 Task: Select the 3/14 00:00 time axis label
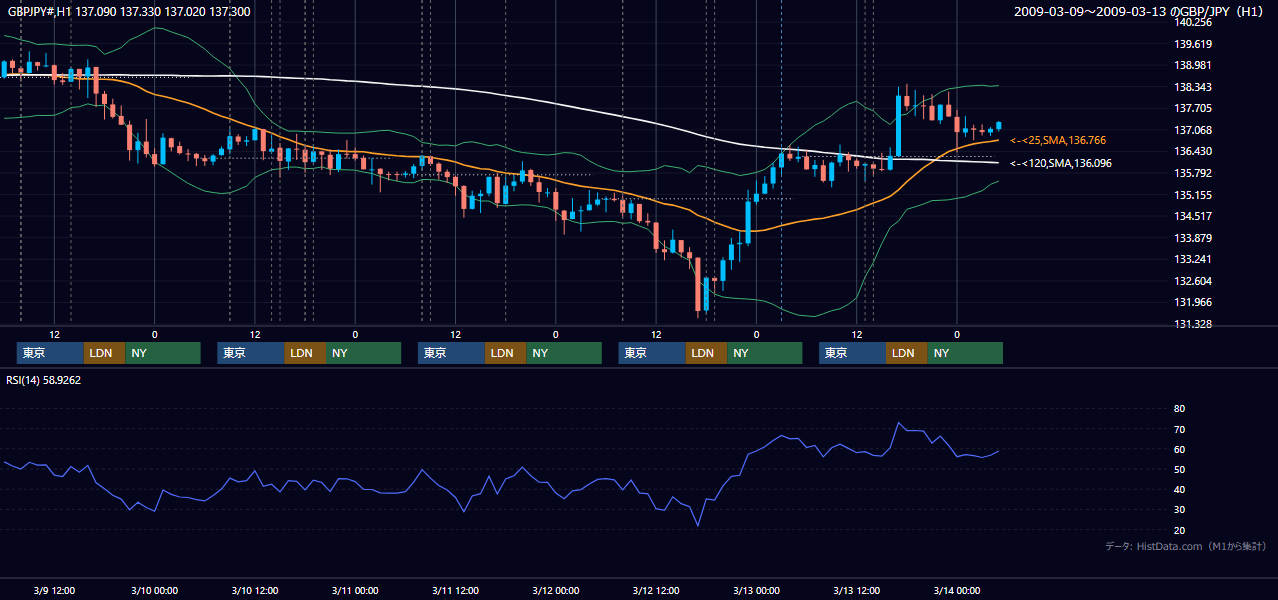coord(957,590)
